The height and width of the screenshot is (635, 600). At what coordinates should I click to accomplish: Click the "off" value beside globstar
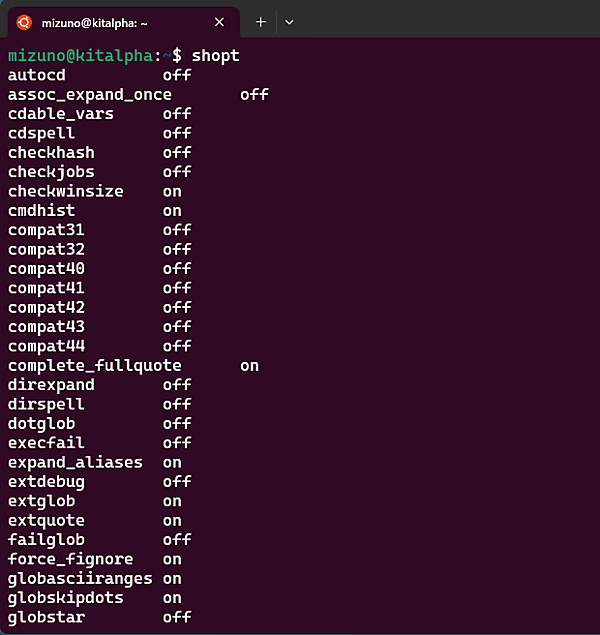click(177, 617)
